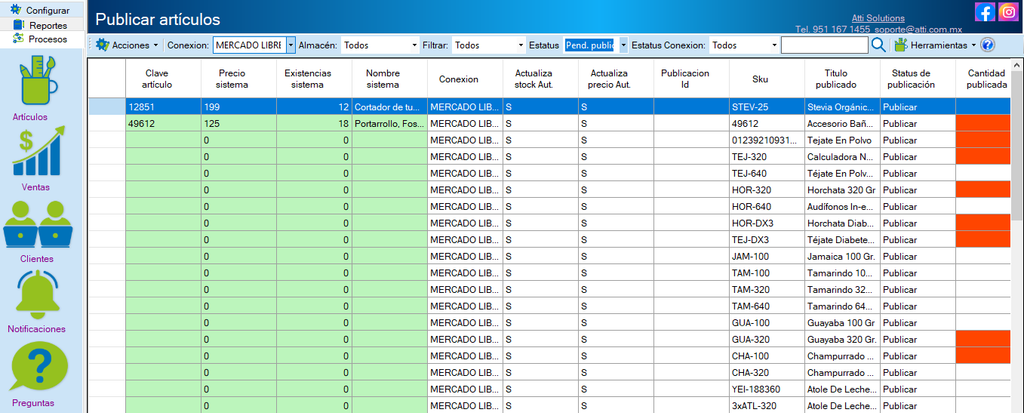The width and height of the screenshot is (1024, 413).
Task: Click the Actualiza precio Aut. column header
Action: click(x=616, y=79)
